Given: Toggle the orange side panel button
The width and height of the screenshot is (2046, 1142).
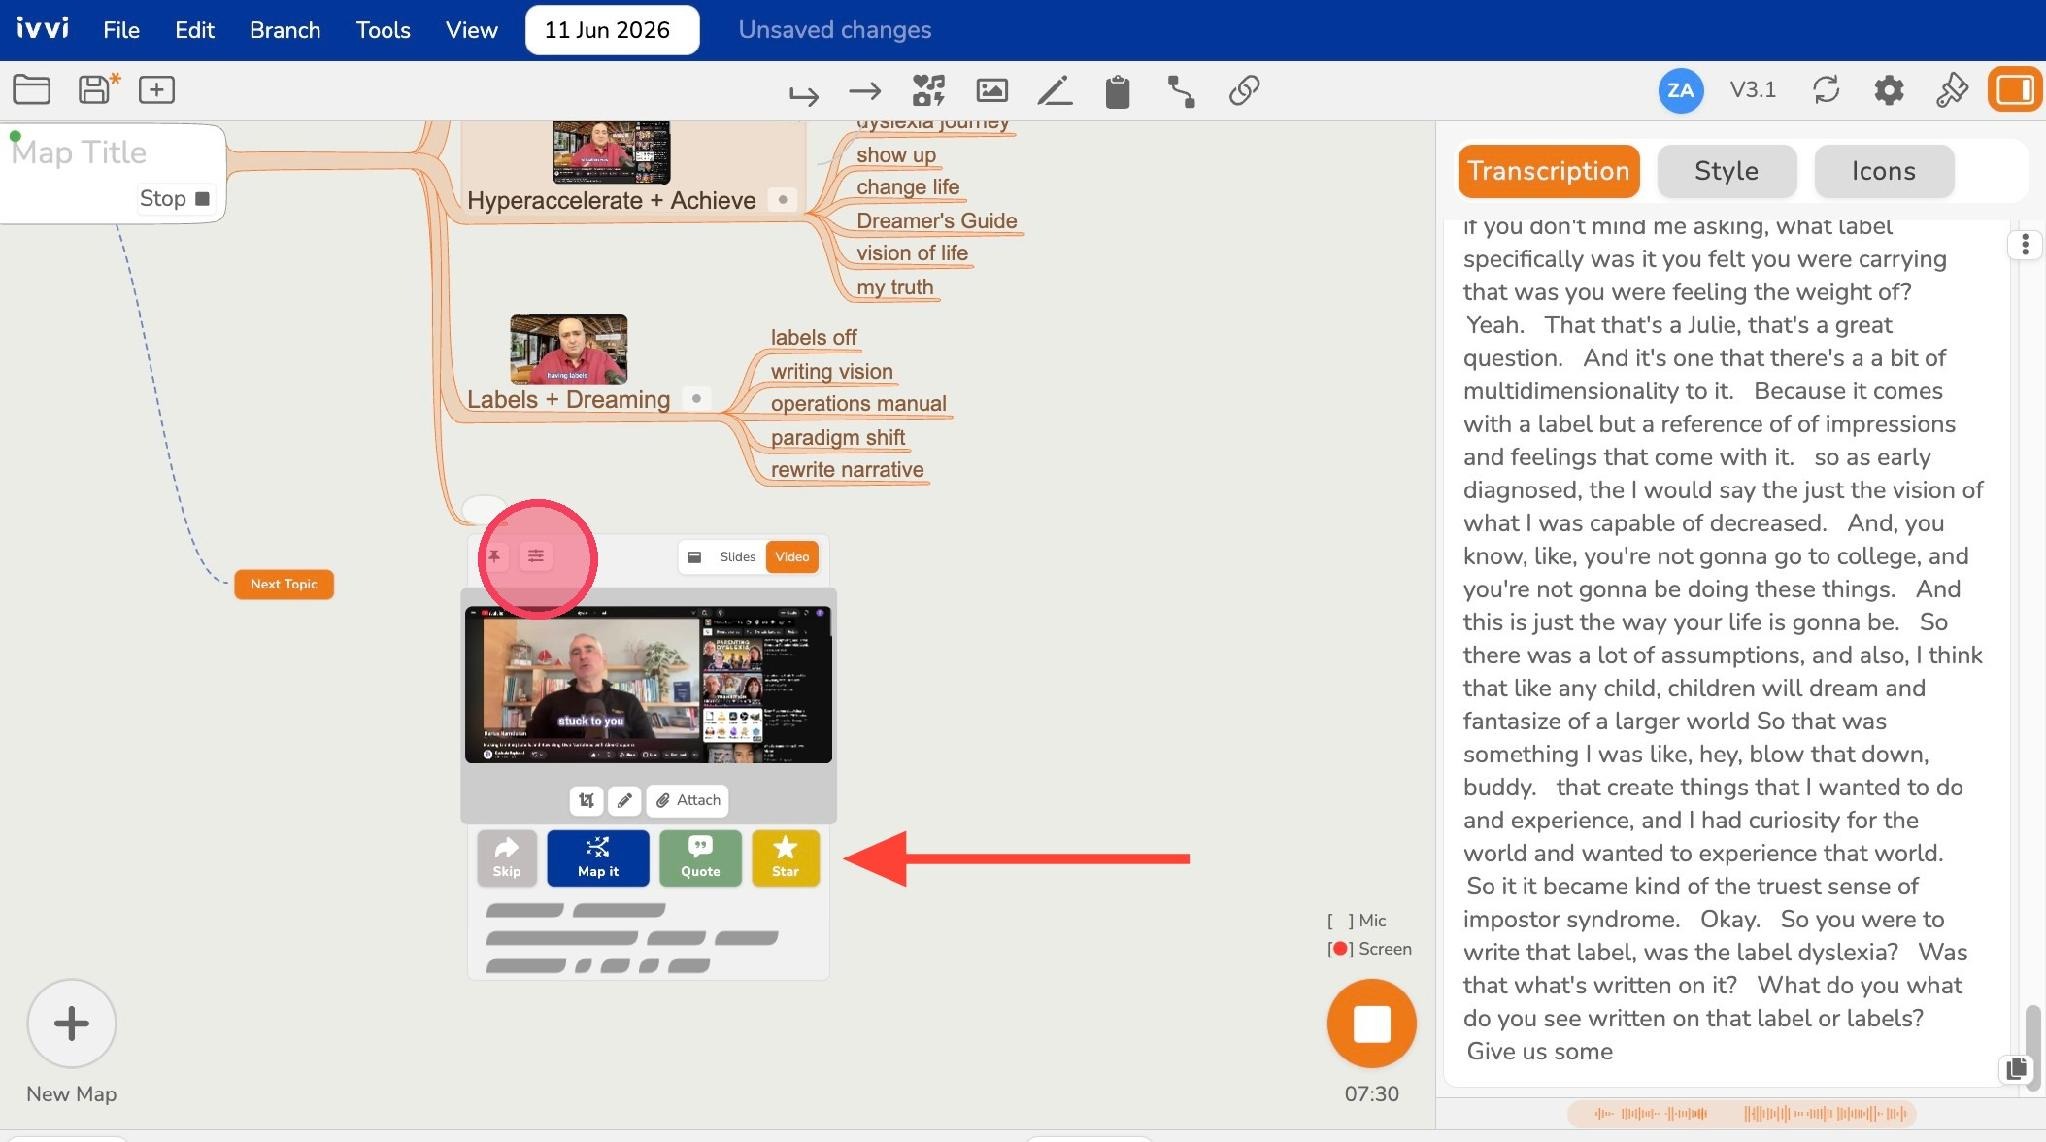Looking at the screenshot, I should (2014, 90).
